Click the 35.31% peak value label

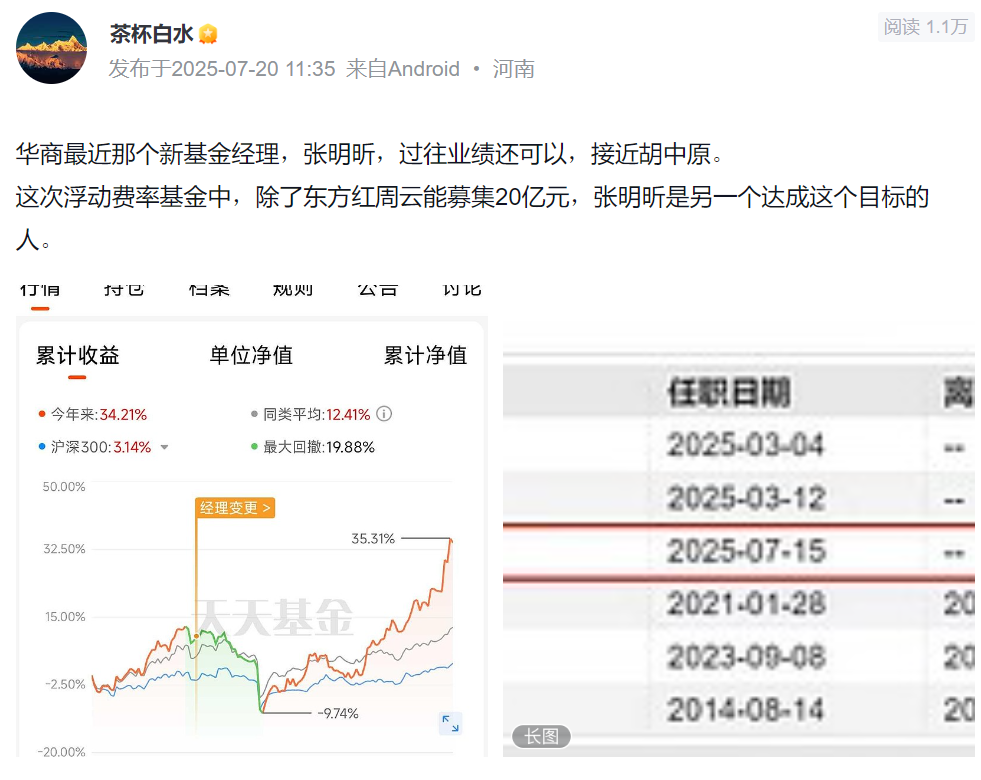tap(373, 539)
